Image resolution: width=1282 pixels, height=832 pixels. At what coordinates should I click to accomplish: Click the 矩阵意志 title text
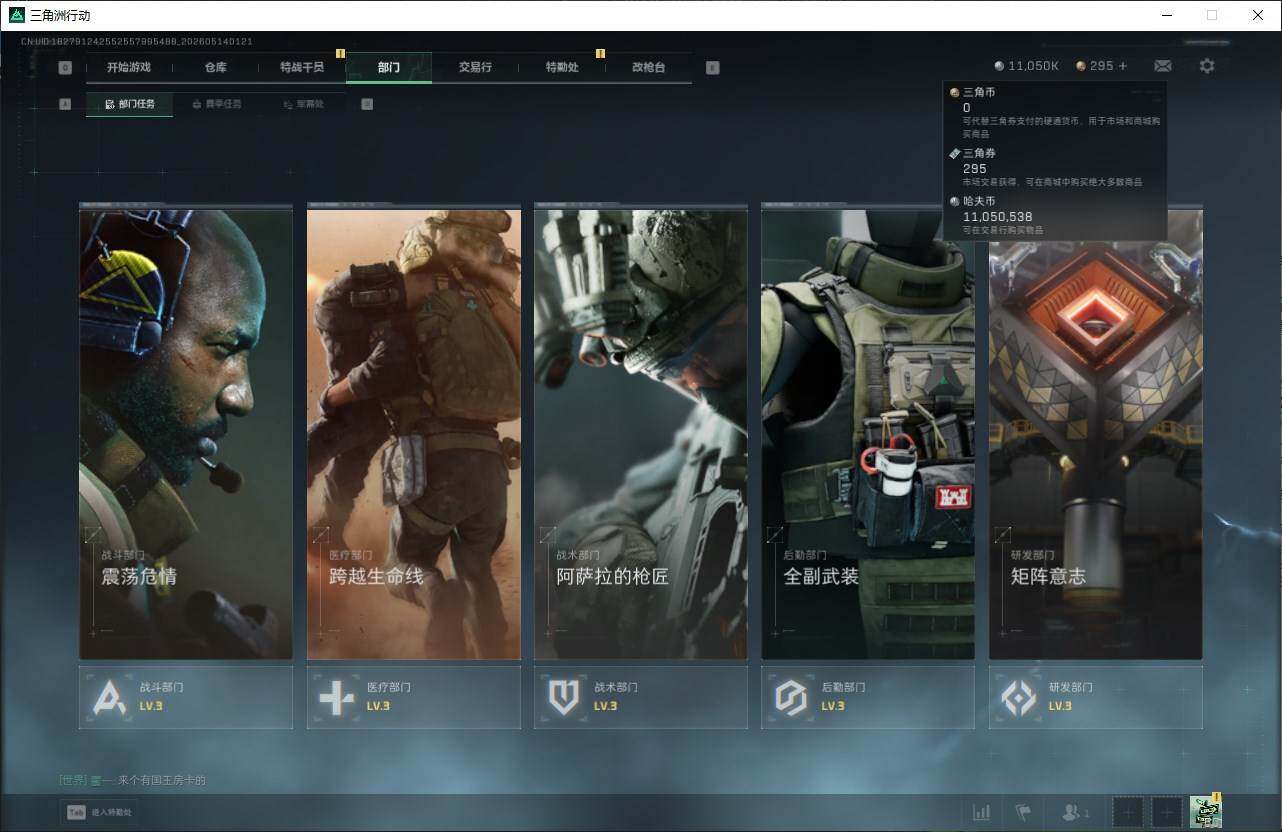click(1048, 577)
